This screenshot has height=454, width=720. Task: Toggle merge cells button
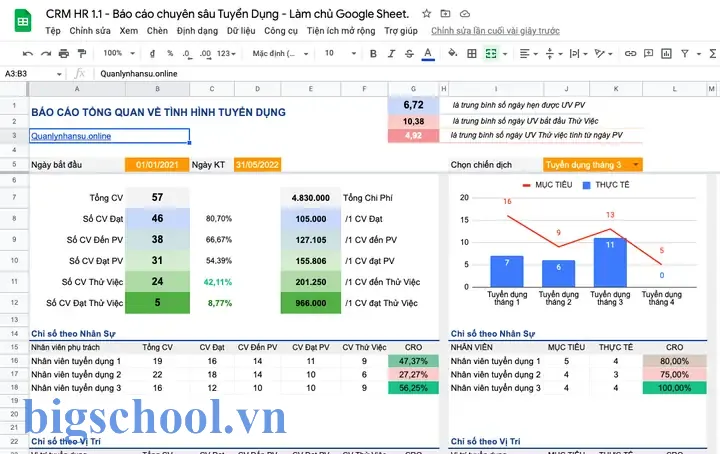click(491, 54)
